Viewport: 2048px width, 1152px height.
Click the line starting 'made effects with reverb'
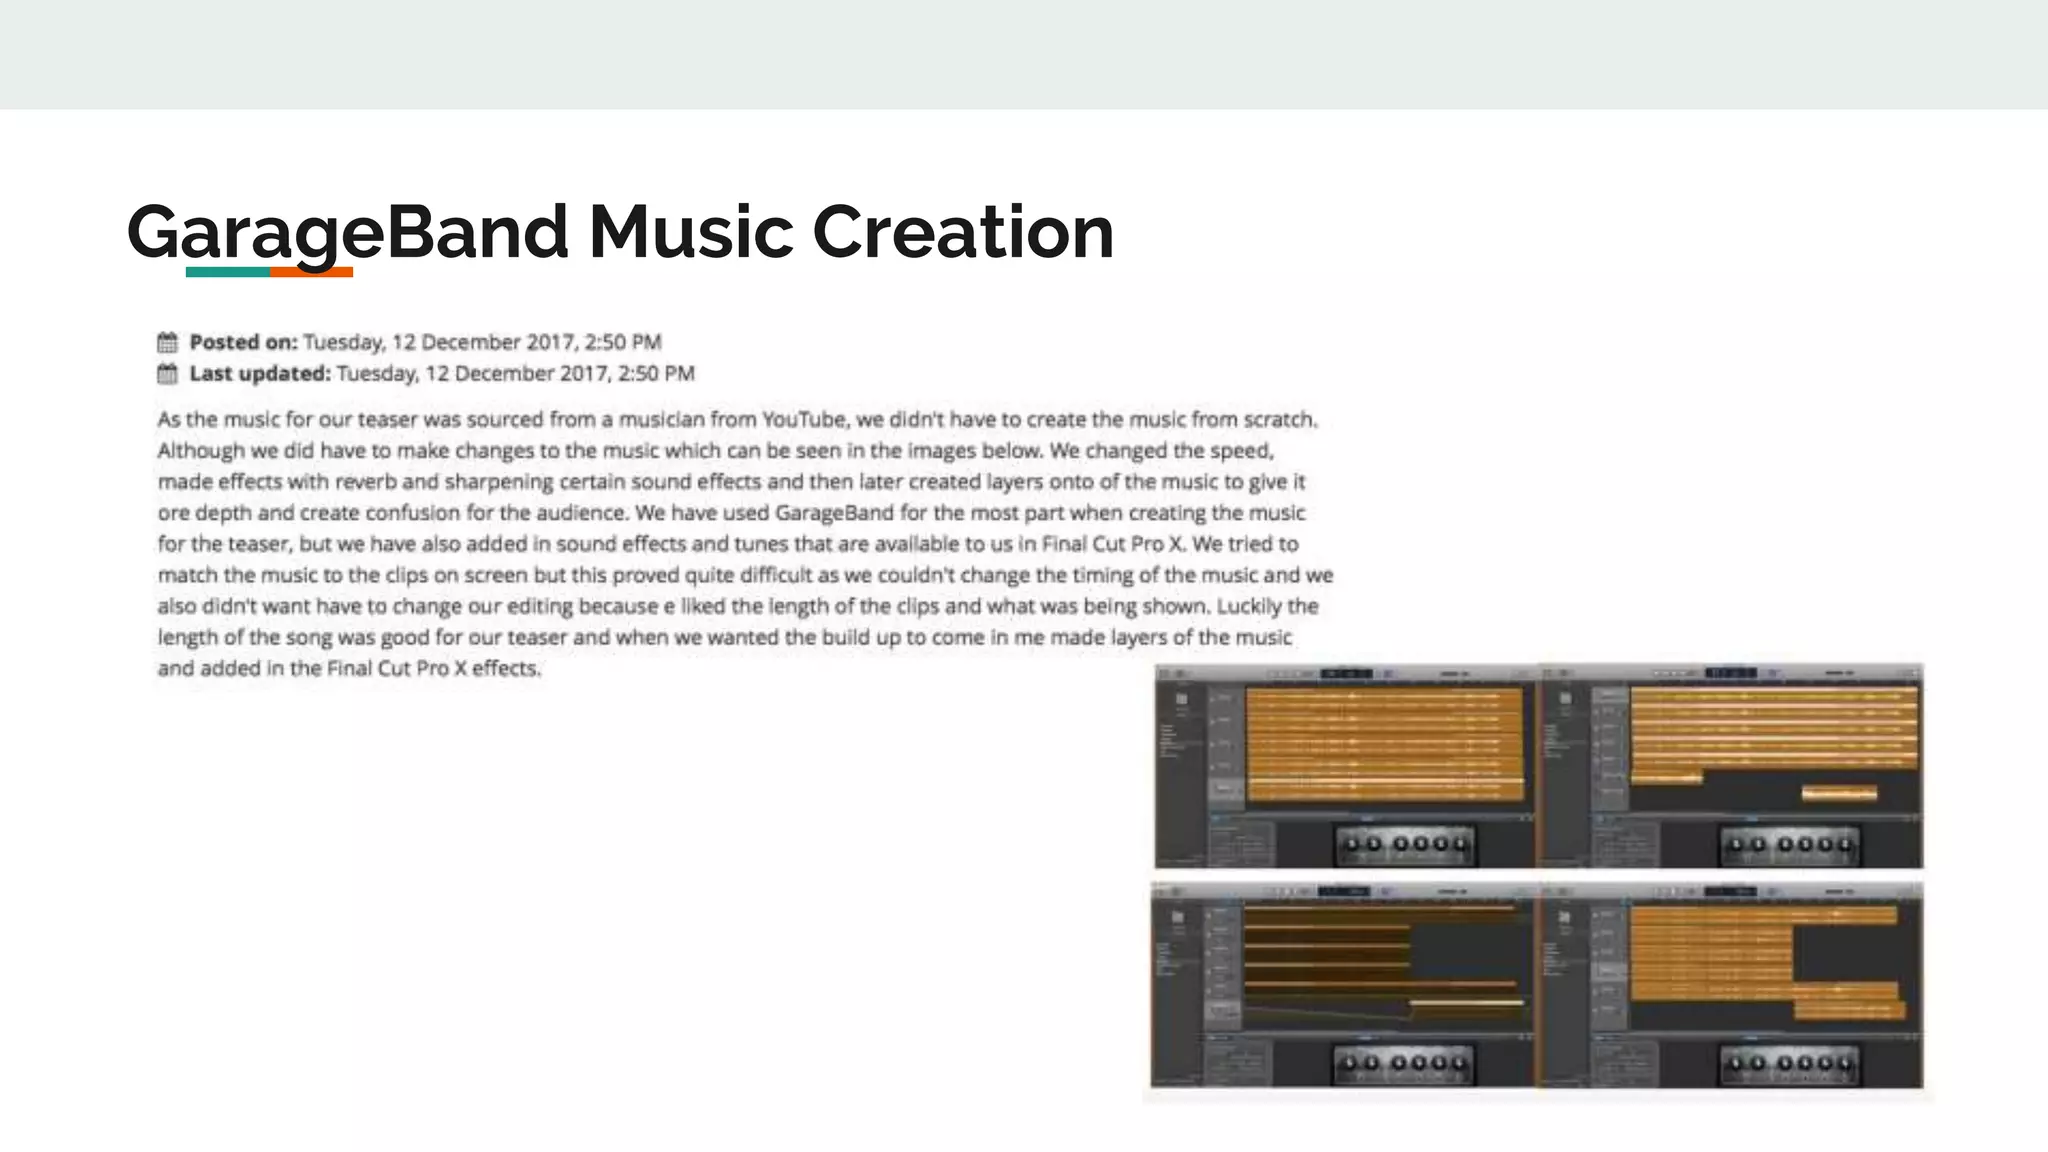click(x=732, y=482)
